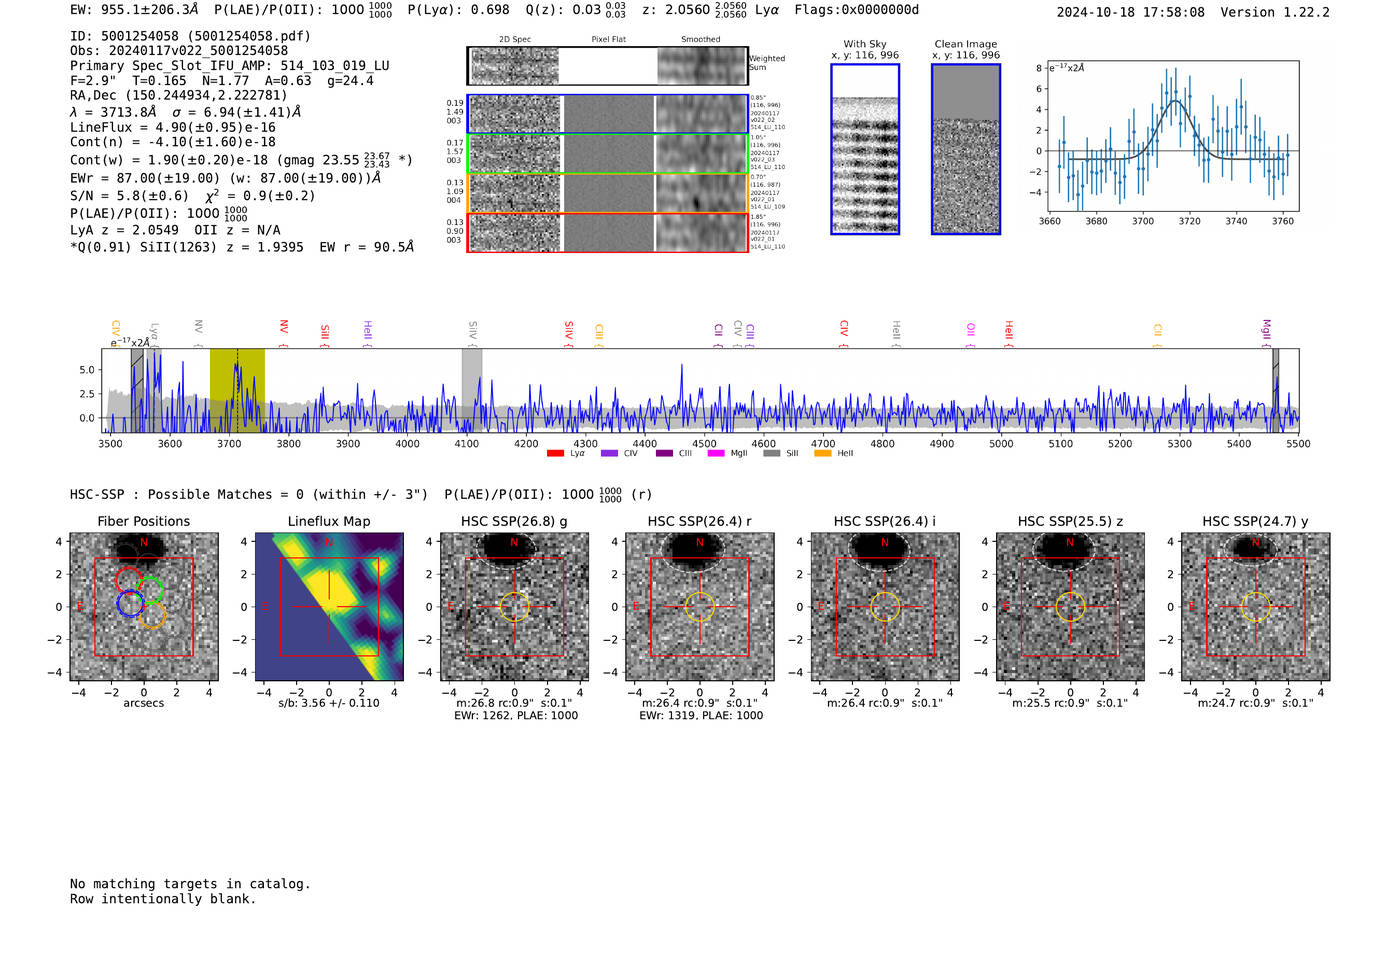Open the Lineflux Map image

[x=329, y=607]
